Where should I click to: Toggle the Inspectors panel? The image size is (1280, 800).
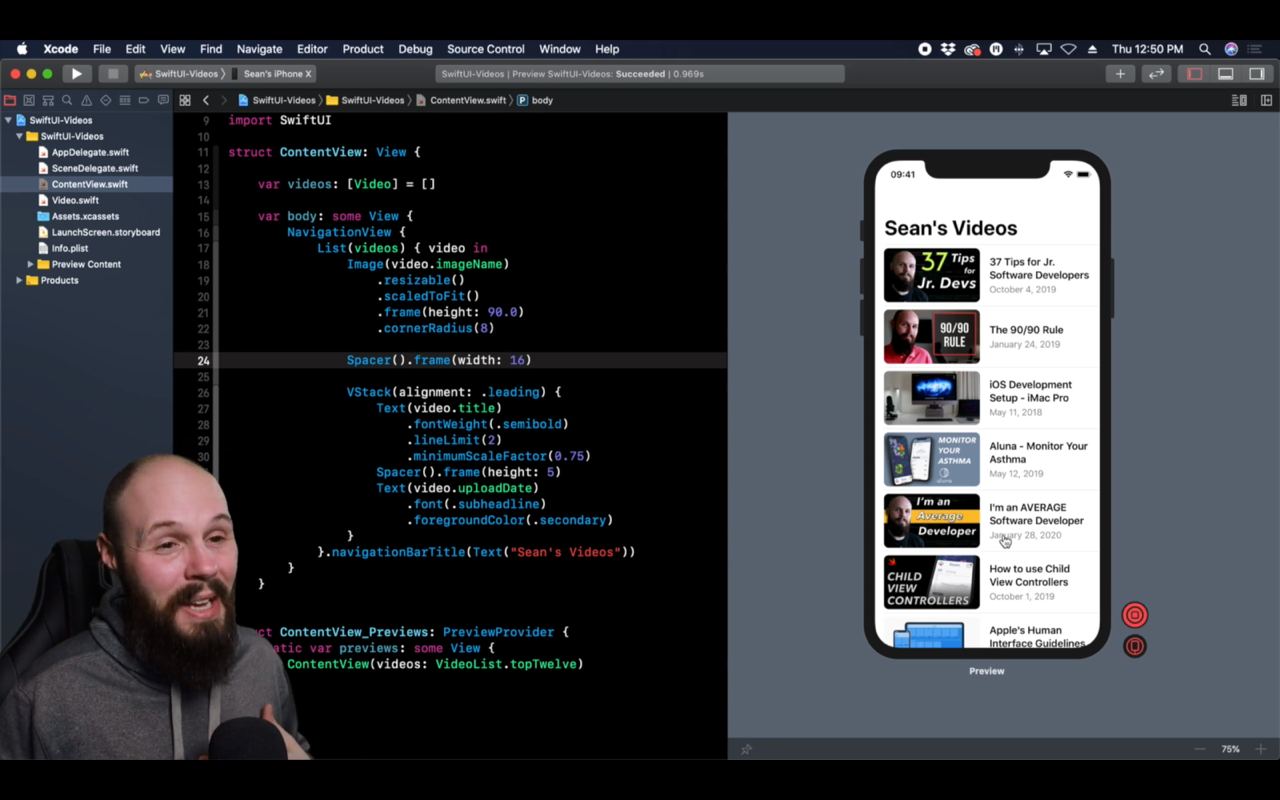coord(1257,74)
